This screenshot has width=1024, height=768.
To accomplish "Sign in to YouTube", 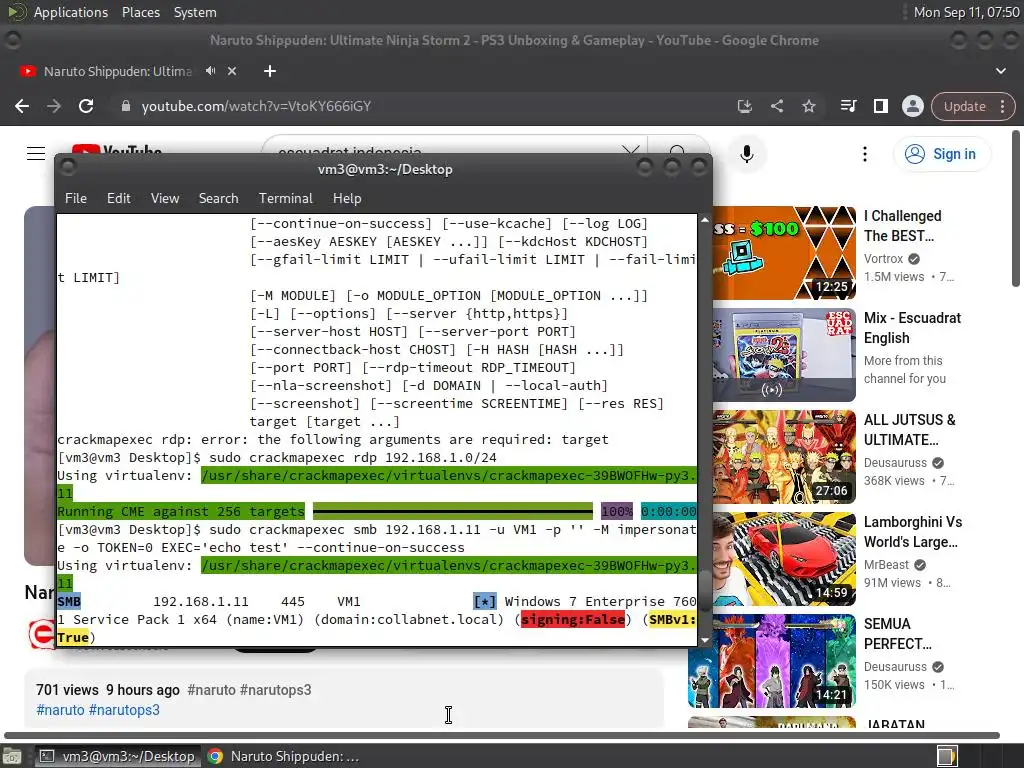I will tap(941, 154).
